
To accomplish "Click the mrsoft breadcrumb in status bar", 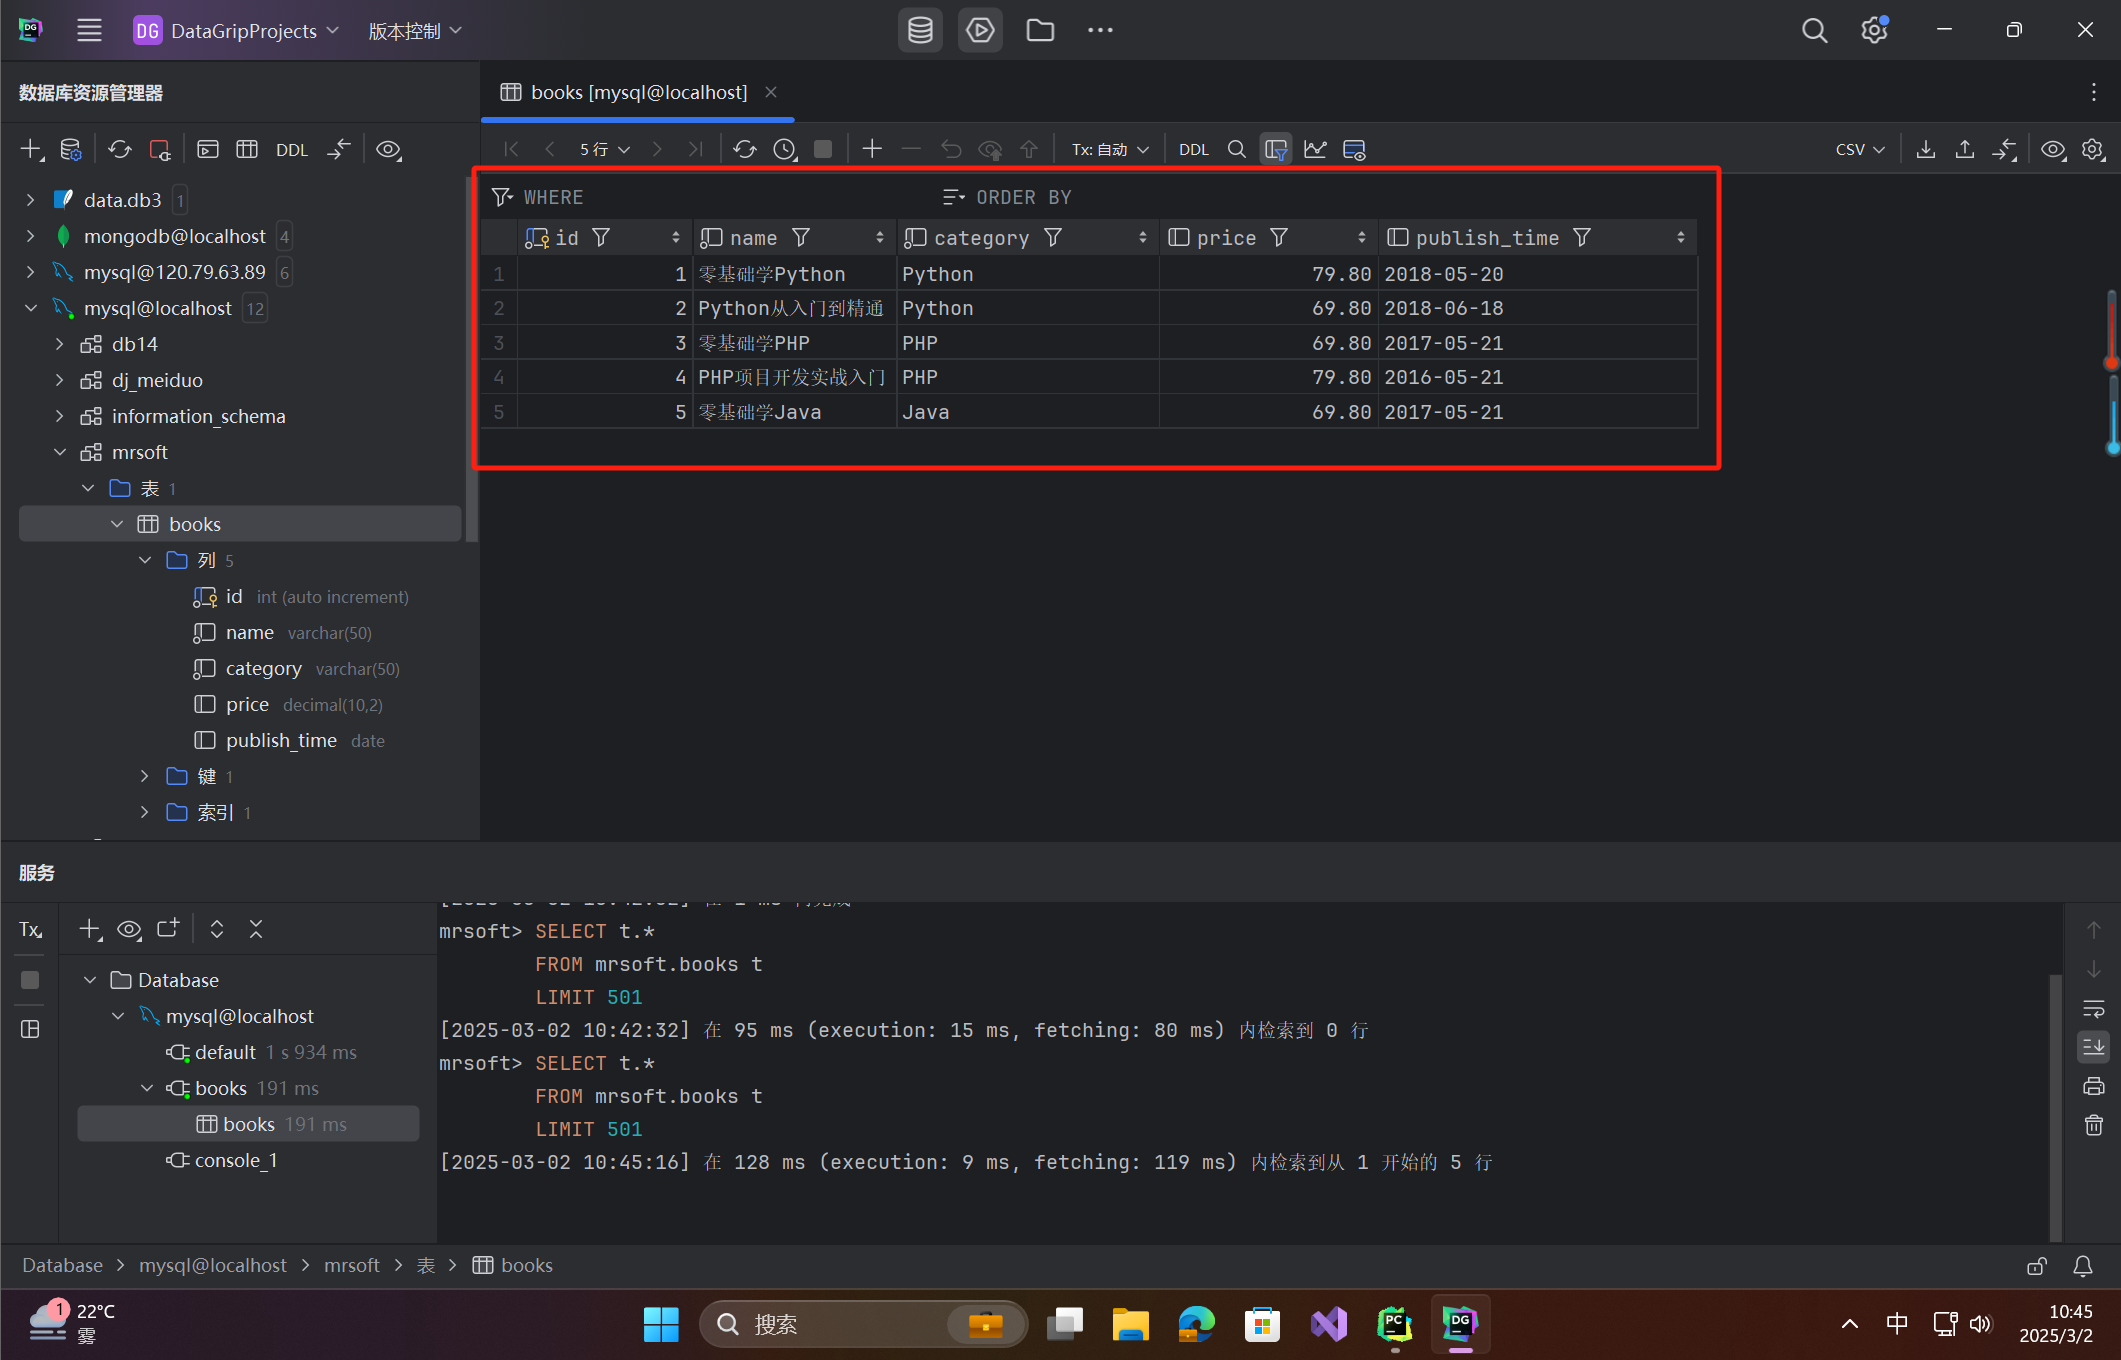I will pyautogui.click(x=352, y=1265).
